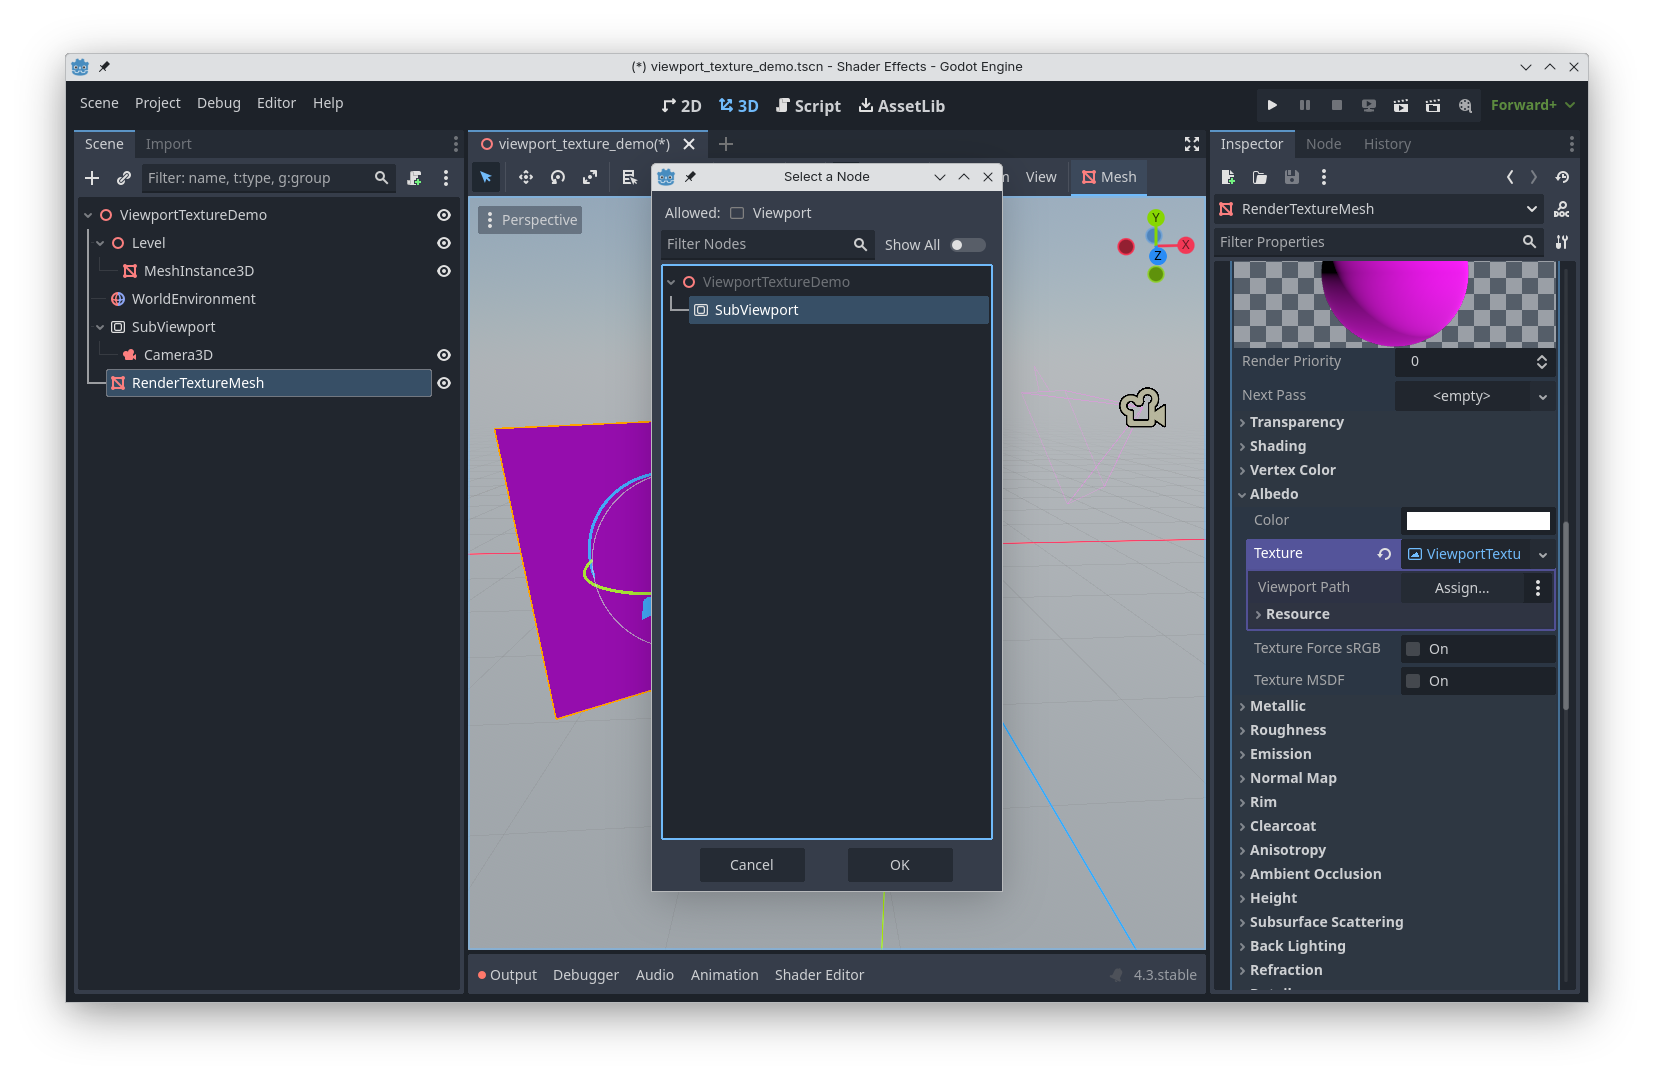The image size is (1654, 1080).
Task: Open the Texture resource dropdown arrow
Action: coord(1543,554)
